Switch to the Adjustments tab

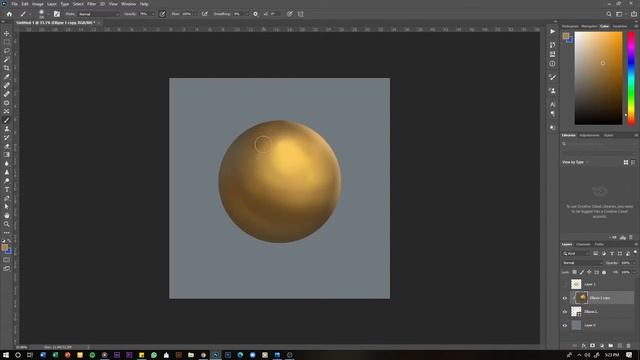click(x=589, y=135)
